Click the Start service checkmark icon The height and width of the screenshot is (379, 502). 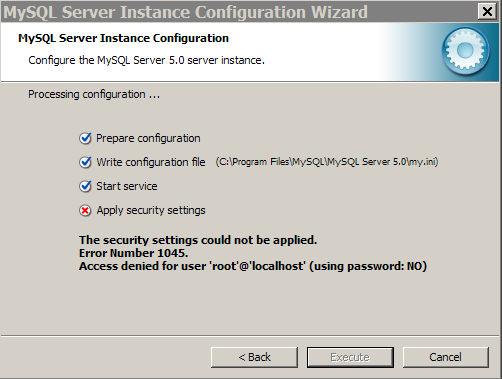click(x=85, y=186)
